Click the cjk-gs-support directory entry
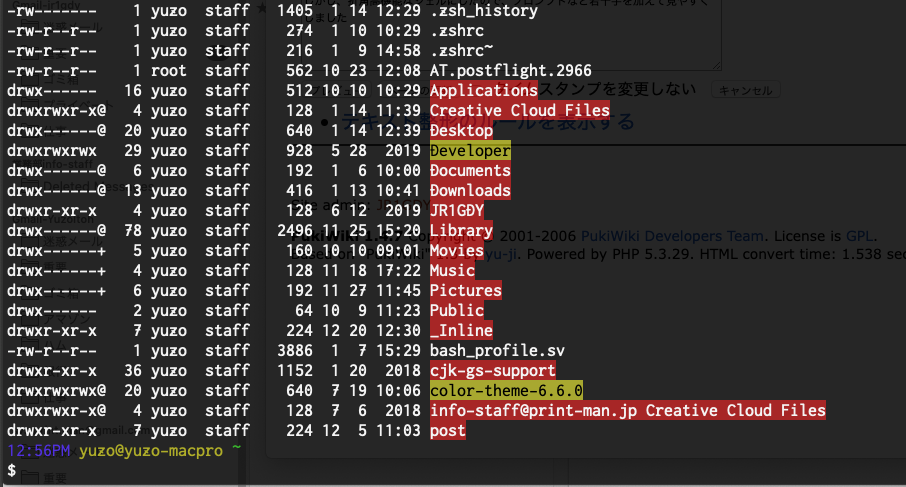Image resolution: width=906 pixels, height=487 pixels. tap(492, 371)
